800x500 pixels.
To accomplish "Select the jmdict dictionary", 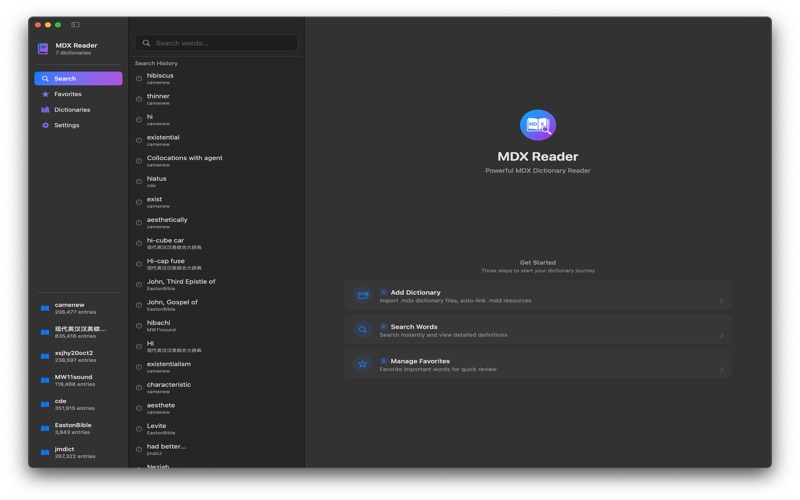I will [x=78, y=452].
